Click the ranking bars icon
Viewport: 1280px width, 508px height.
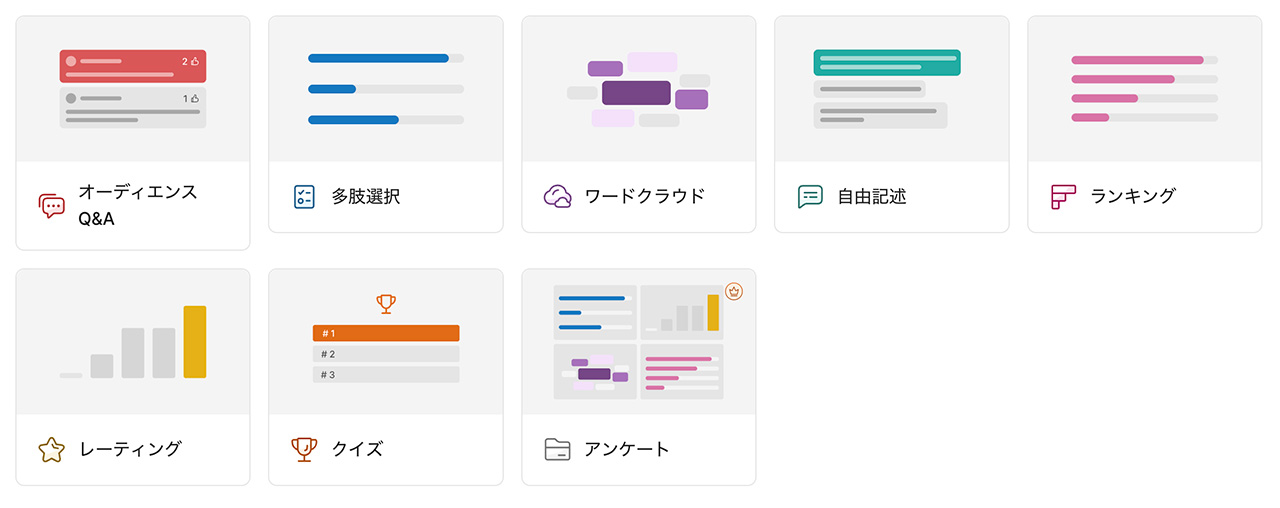click(x=1063, y=196)
